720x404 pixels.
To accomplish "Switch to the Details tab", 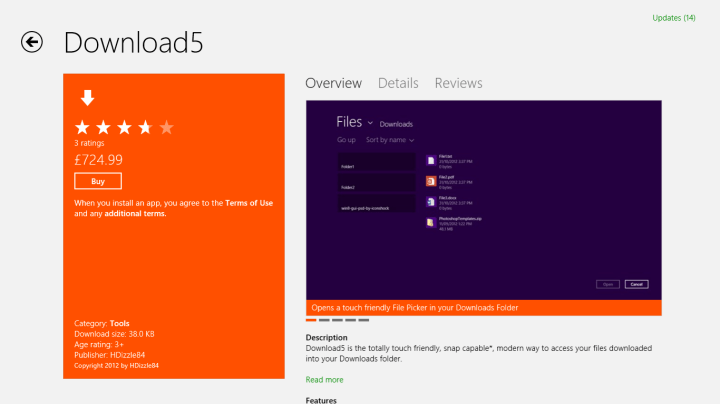I will (x=398, y=83).
